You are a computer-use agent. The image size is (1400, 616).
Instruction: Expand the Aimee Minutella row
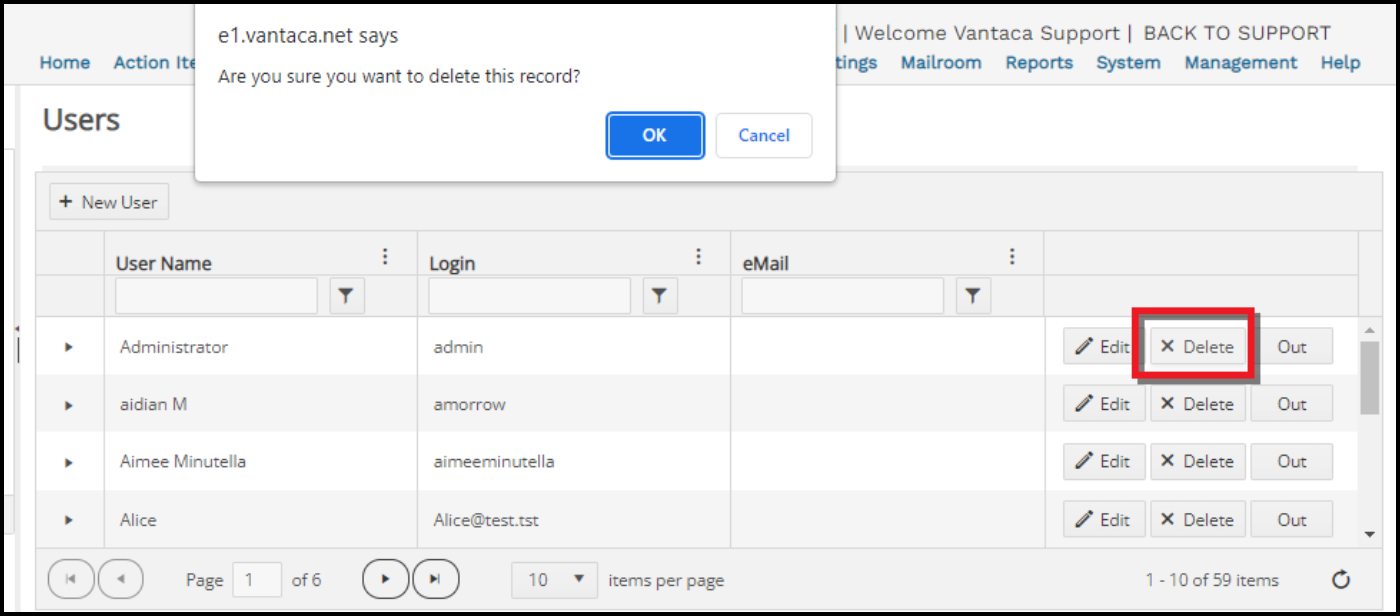tap(69, 462)
